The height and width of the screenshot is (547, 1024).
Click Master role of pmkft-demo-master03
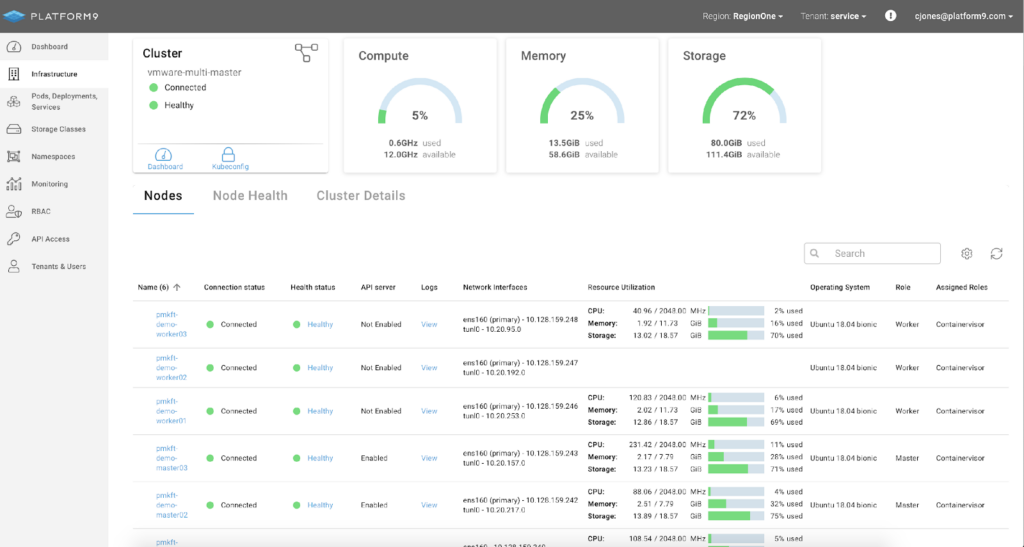907,458
